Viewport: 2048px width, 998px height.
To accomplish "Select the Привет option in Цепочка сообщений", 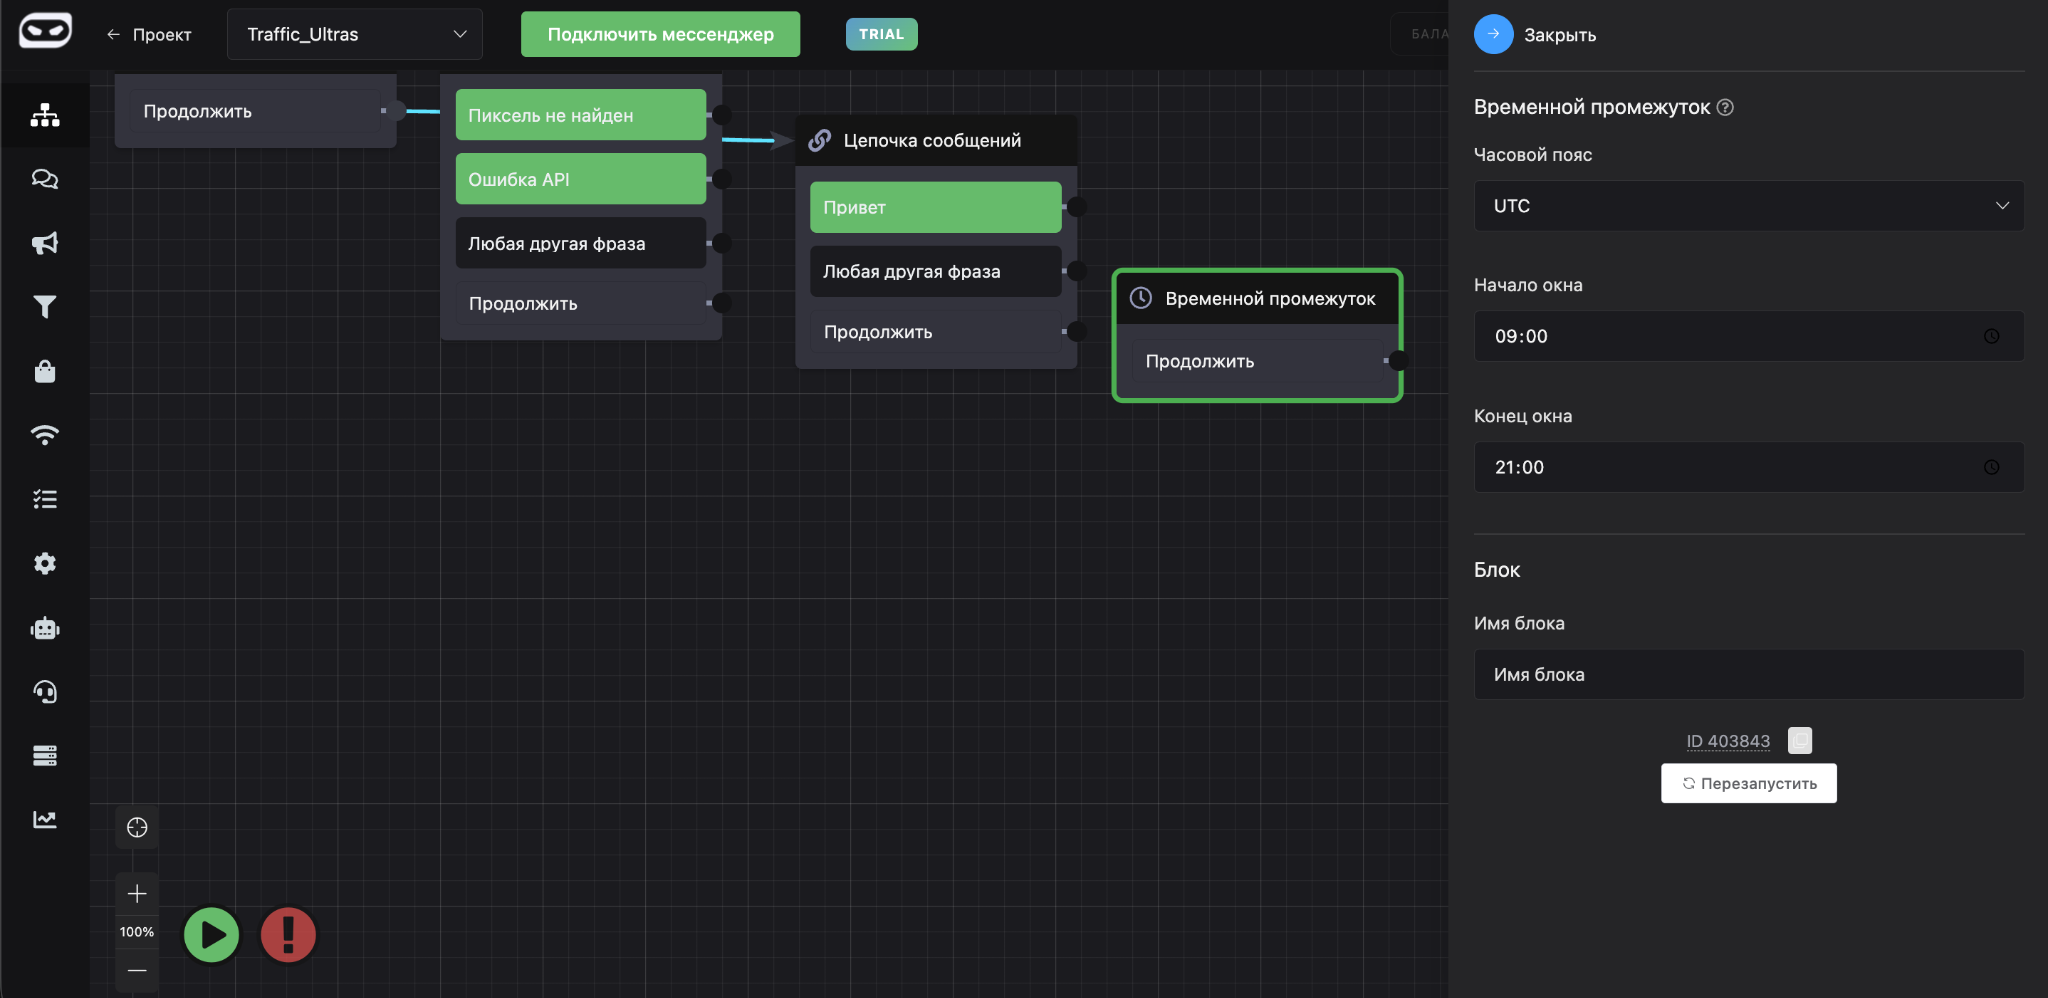I will (x=936, y=207).
